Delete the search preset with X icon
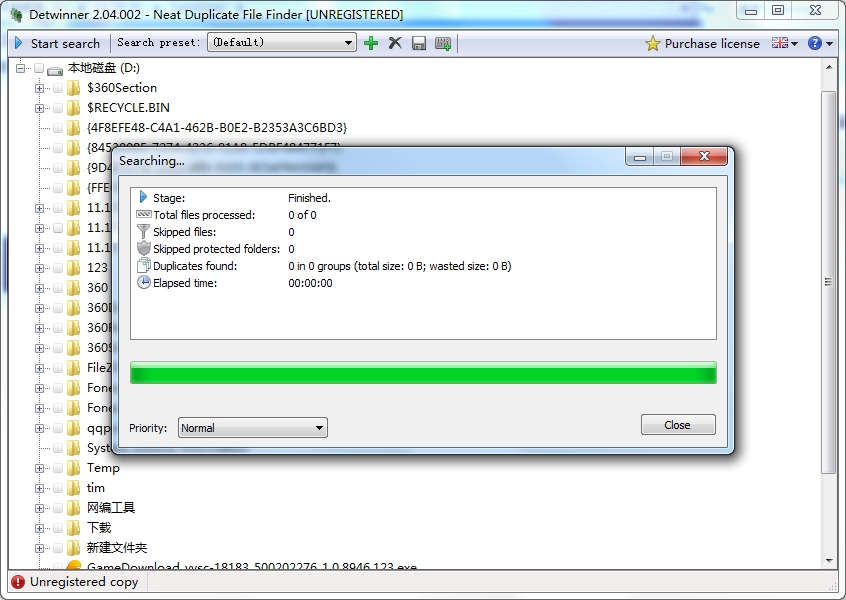846x600 pixels. tap(395, 43)
